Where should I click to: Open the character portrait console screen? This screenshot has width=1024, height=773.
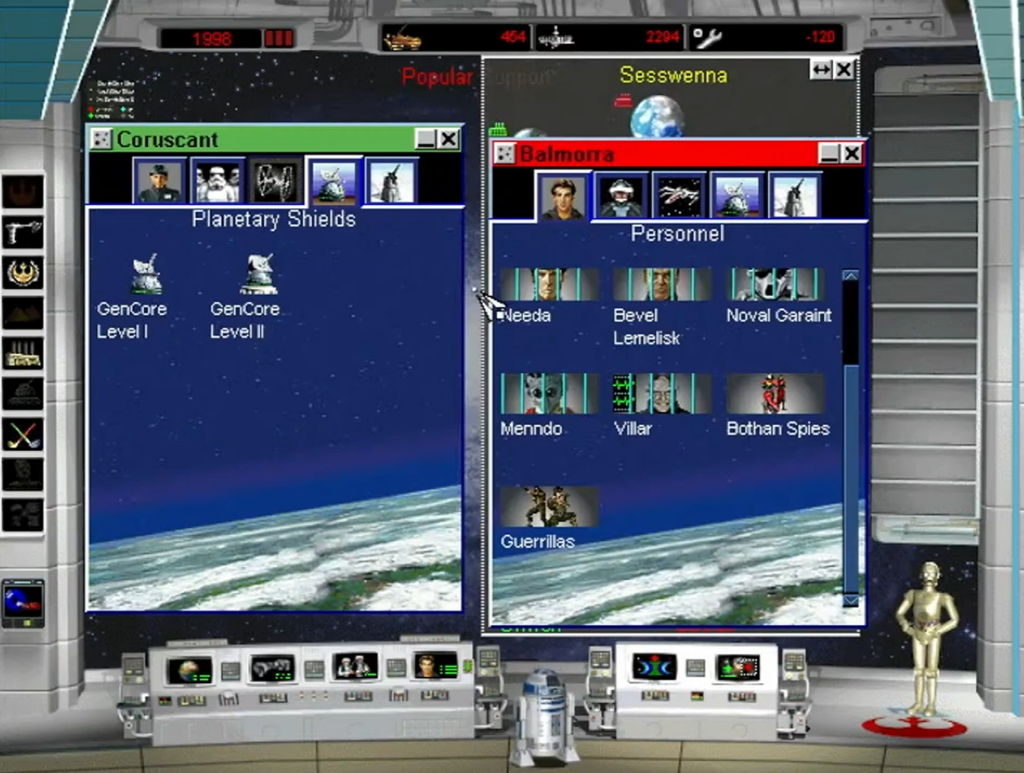(436, 666)
